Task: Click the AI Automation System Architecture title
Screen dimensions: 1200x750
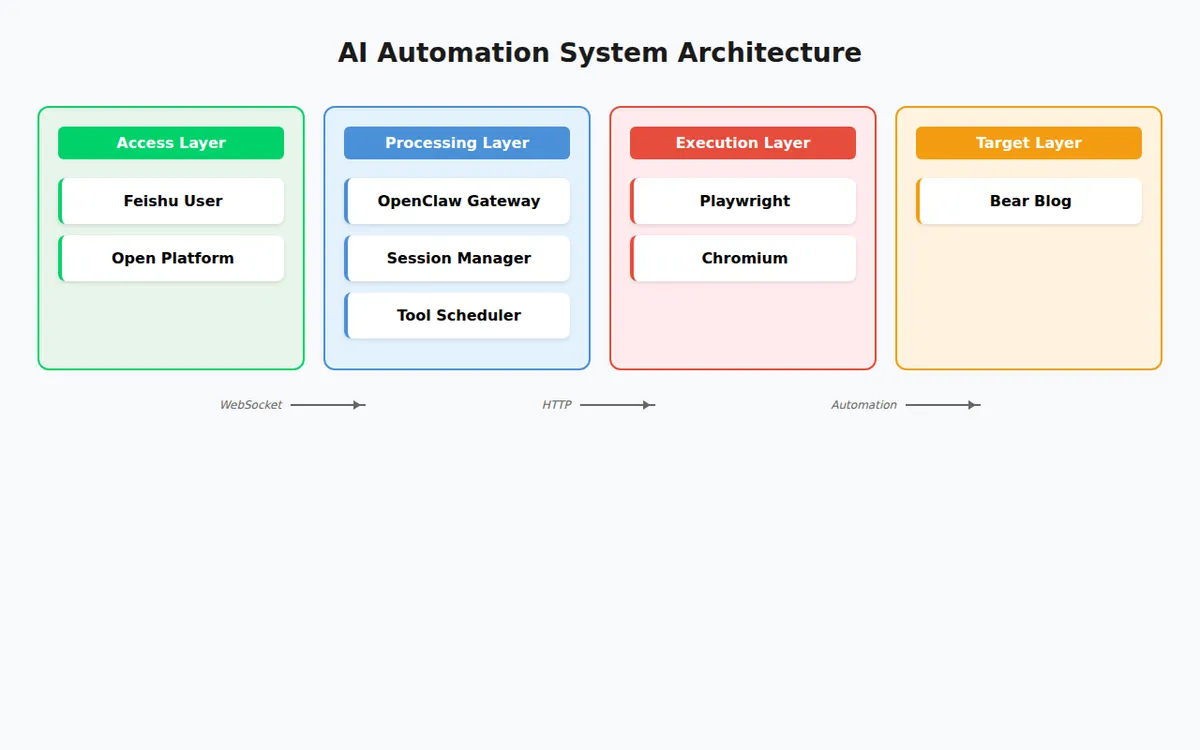Action: 599,52
